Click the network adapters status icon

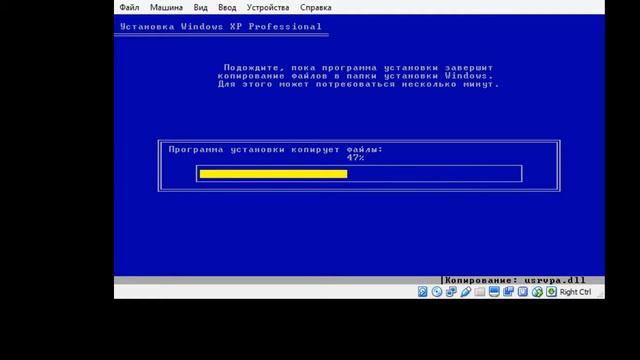point(451,292)
